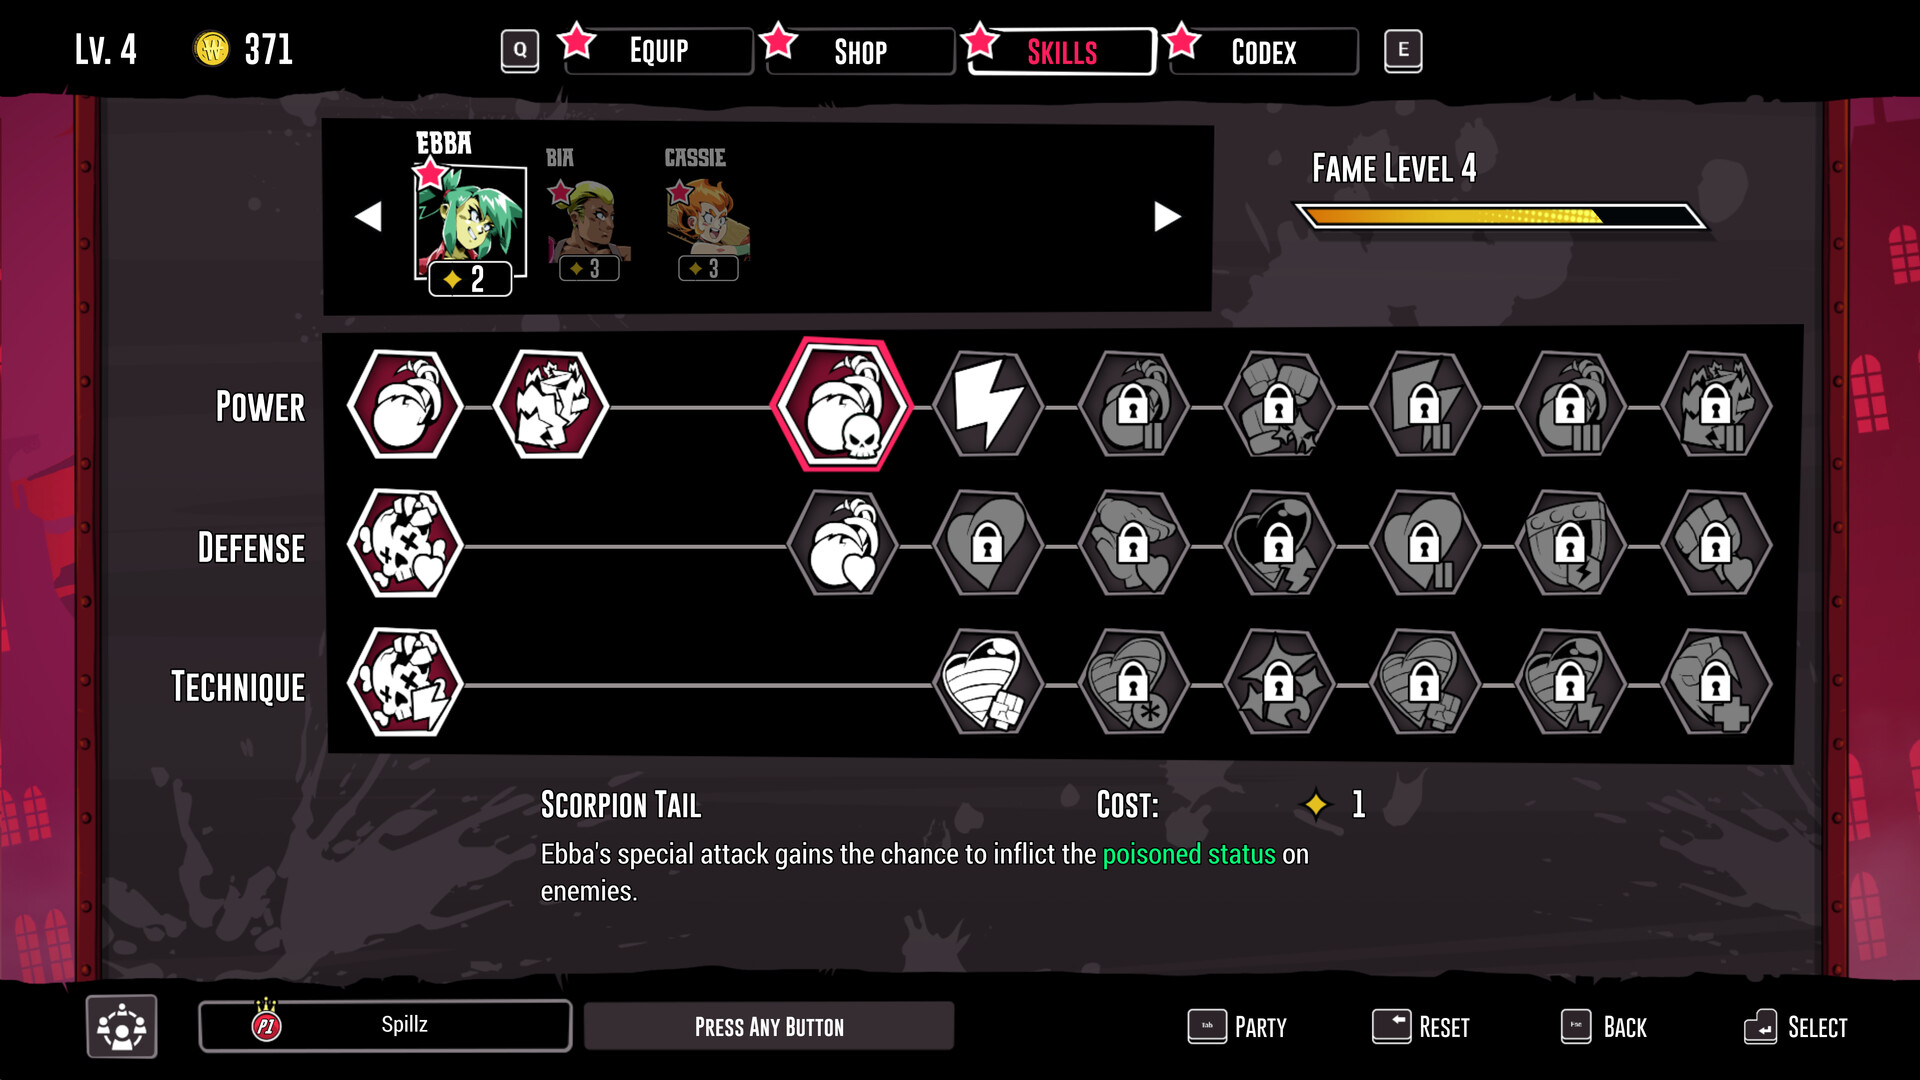Image resolution: width=1920 pixels, height=1080 pixels.
Task: Pick the unlocked ponytail-heart Defense skill
Action: [842, 544]
